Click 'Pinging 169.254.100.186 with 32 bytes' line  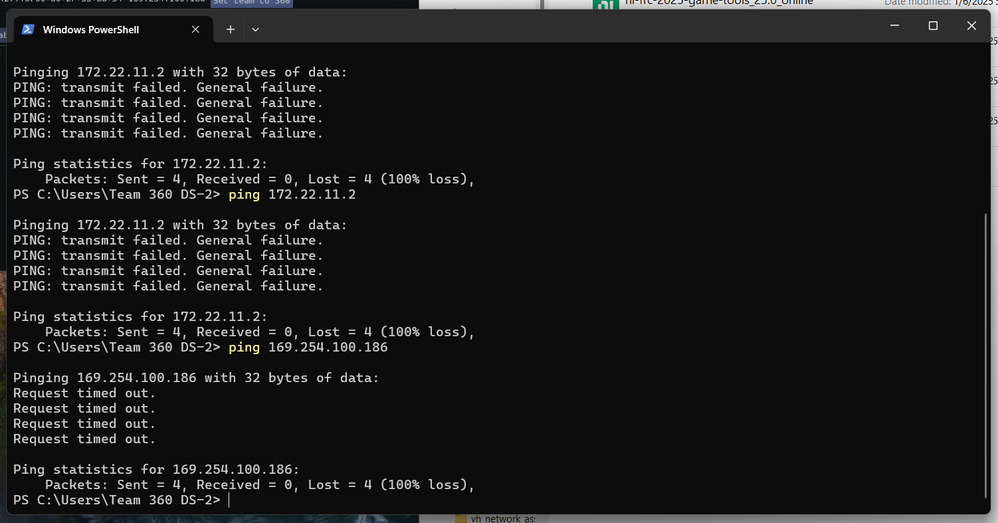click(x=196, y=378)
